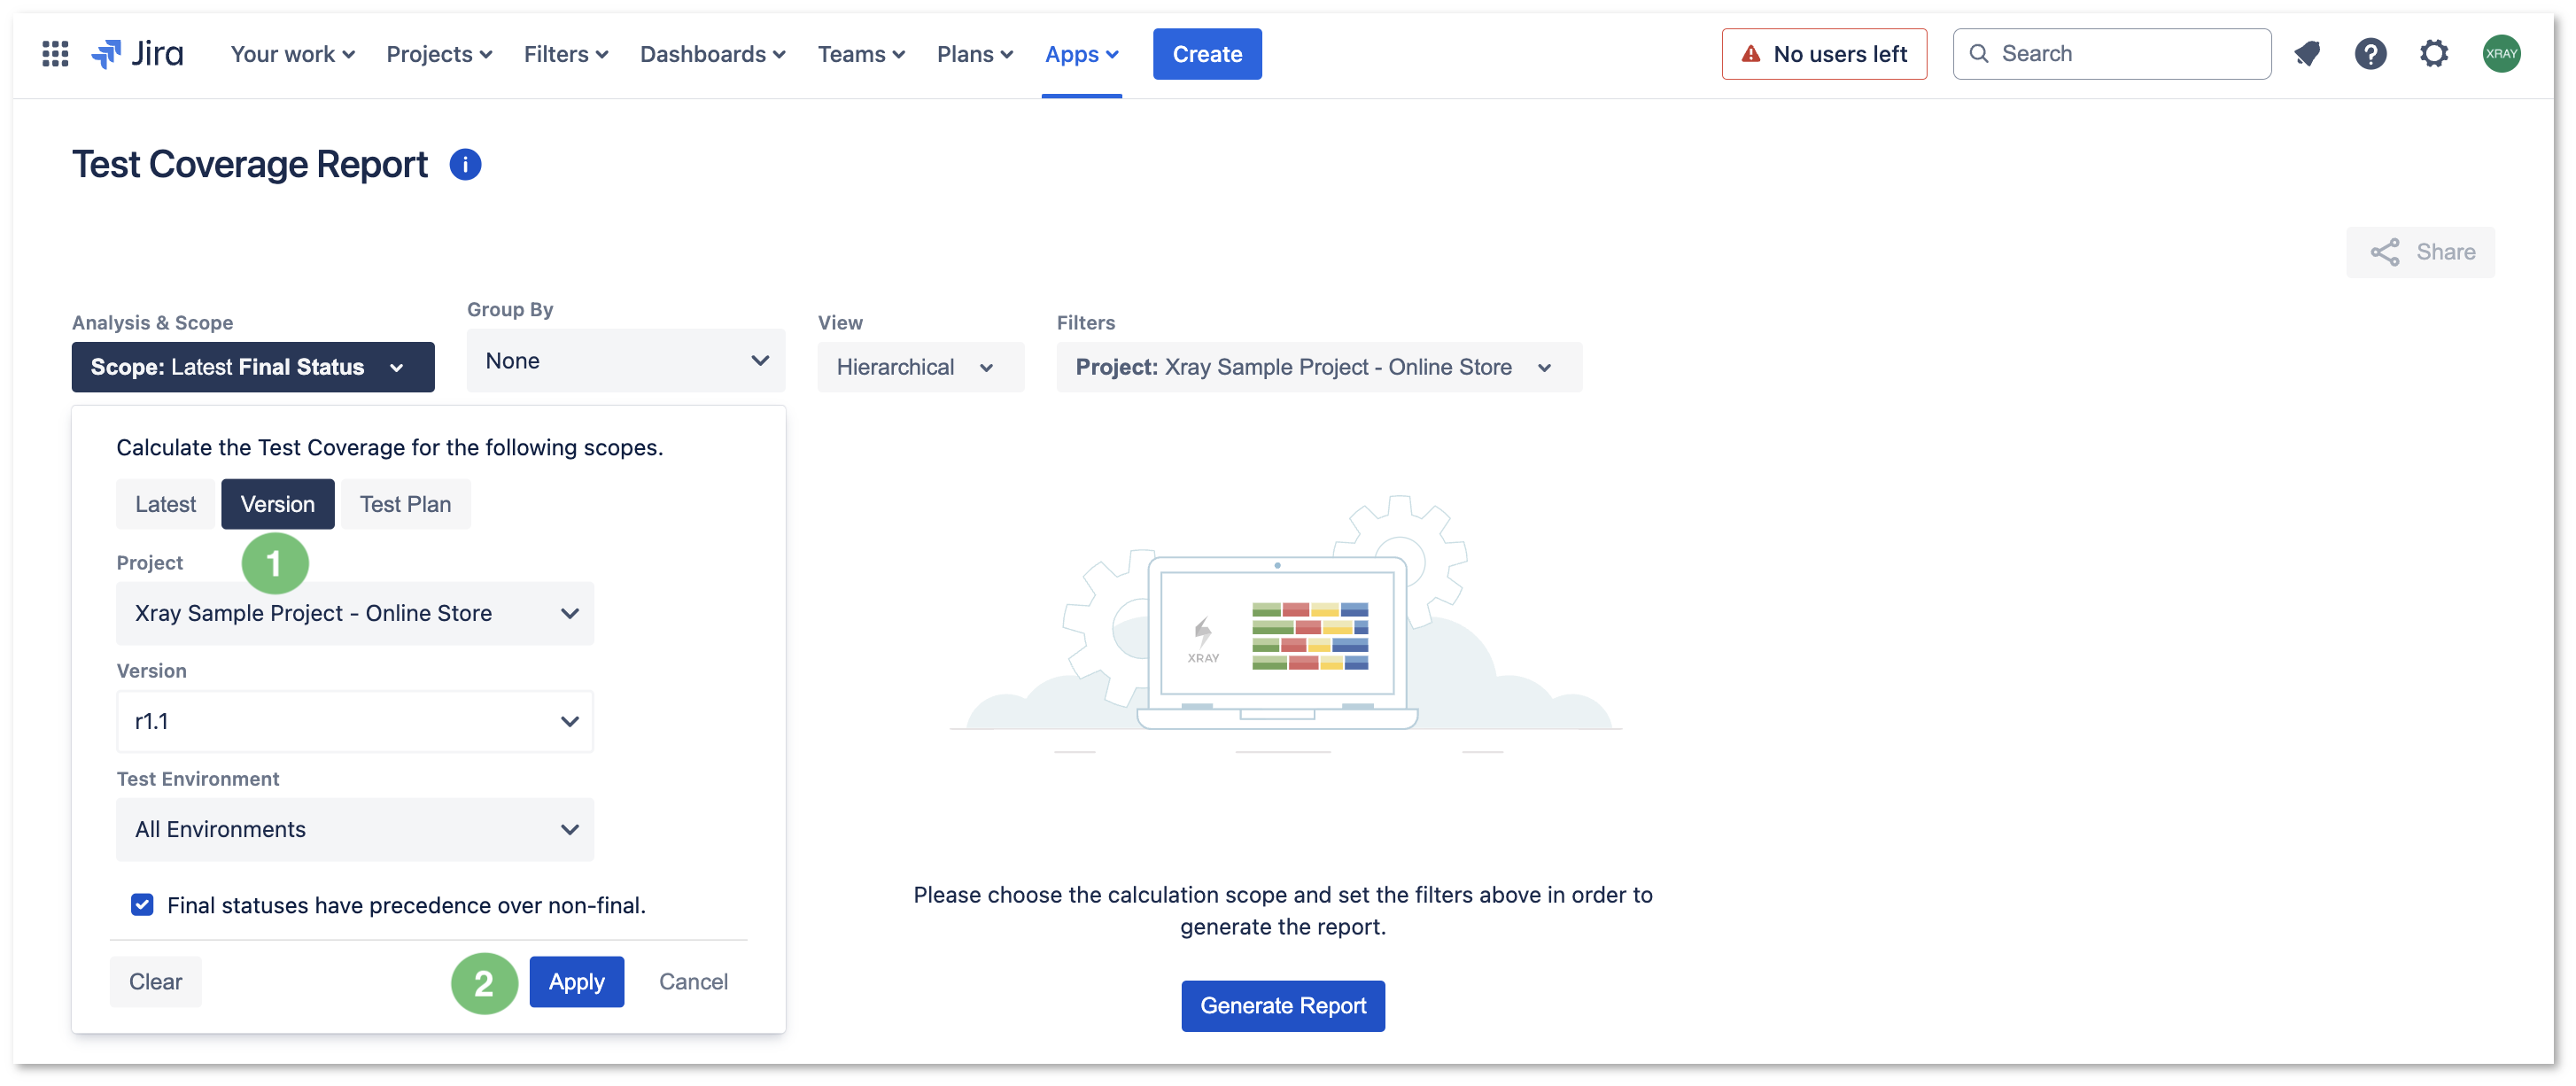Open the Filters menu in navigation bar
Screen dimensions: 2576x1086
pyautogui.click(x=566, y=54)
